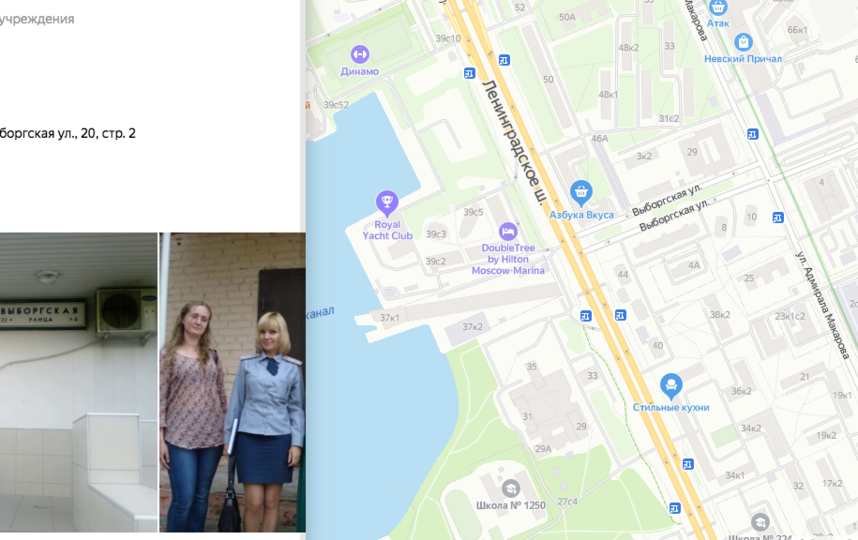The height and width of the screenshot is (540, 858).
Task: Select building 37к1 on the map
Action: (390, 318)
